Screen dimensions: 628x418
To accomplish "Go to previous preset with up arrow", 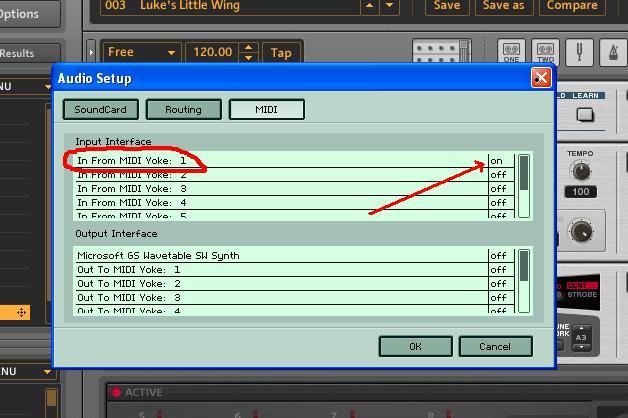I will [x=370, y=6].
